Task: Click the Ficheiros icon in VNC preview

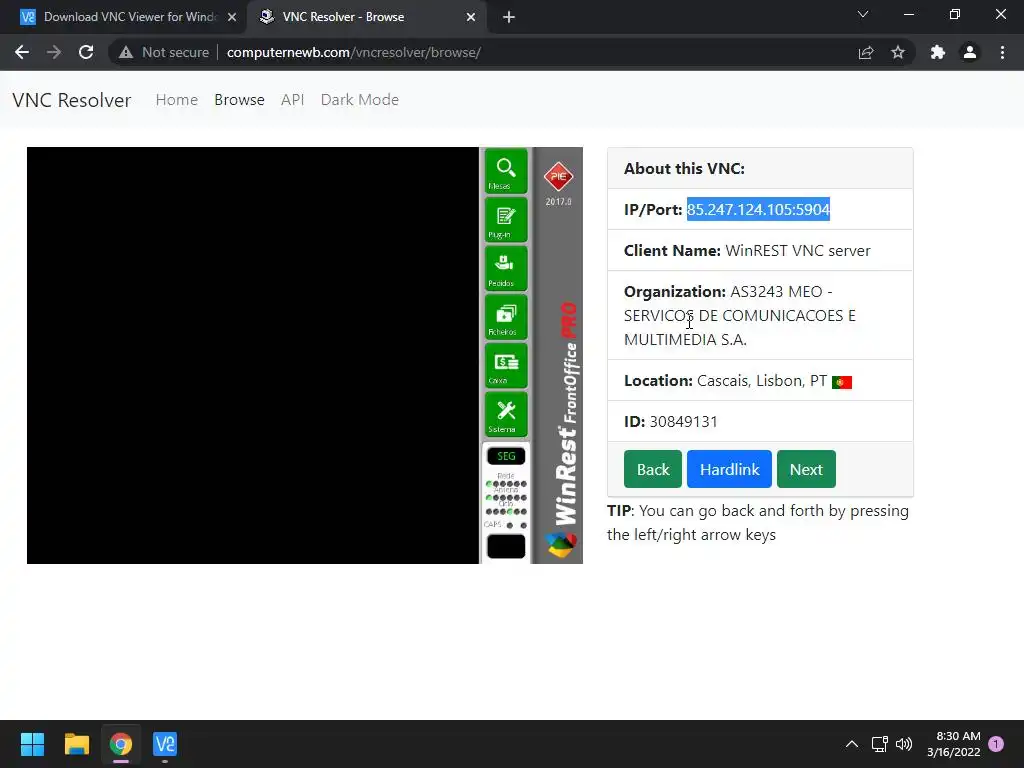Action: pyautogui.click(x=505, y=317)
